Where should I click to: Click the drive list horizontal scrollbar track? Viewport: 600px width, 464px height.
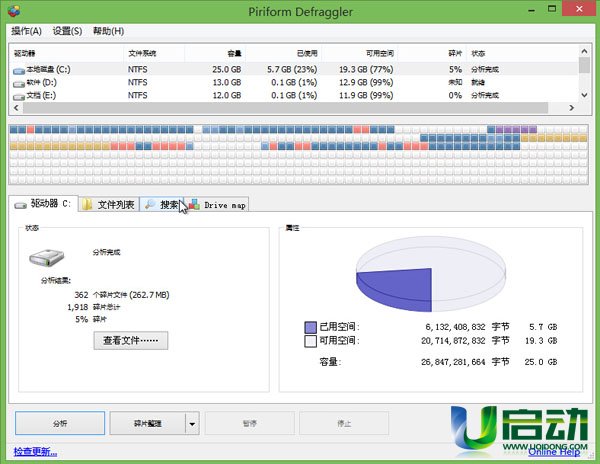pos(285,108)
